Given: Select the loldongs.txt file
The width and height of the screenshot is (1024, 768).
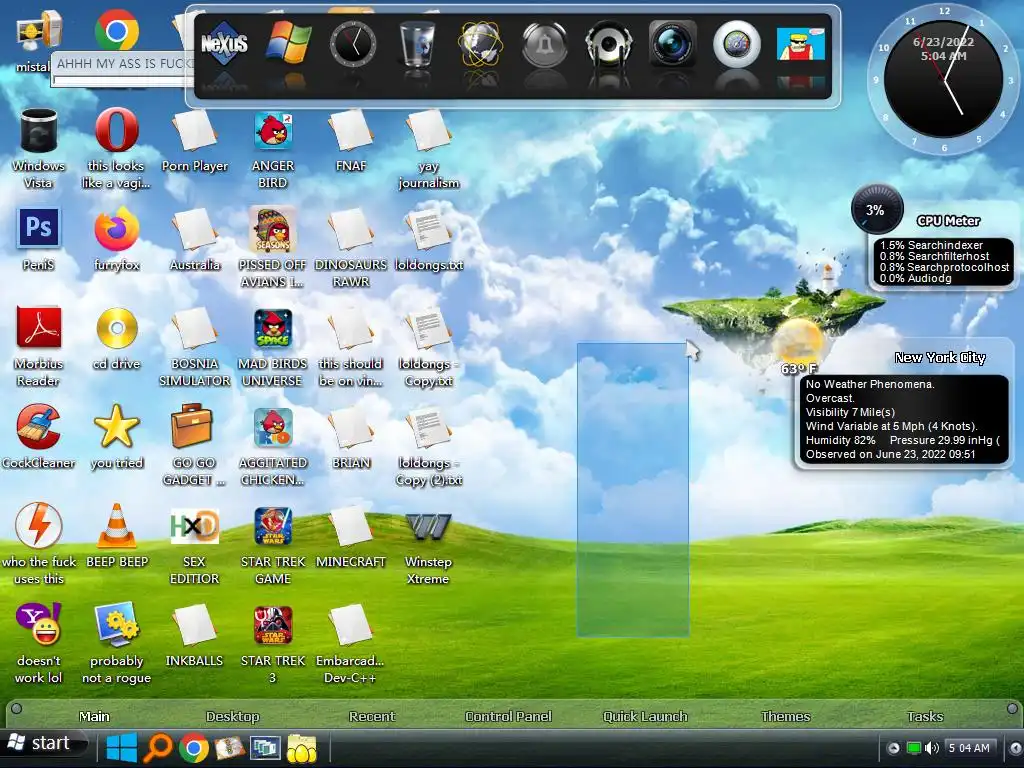Looking at the screenshot, I should click(x=428, y=229).
